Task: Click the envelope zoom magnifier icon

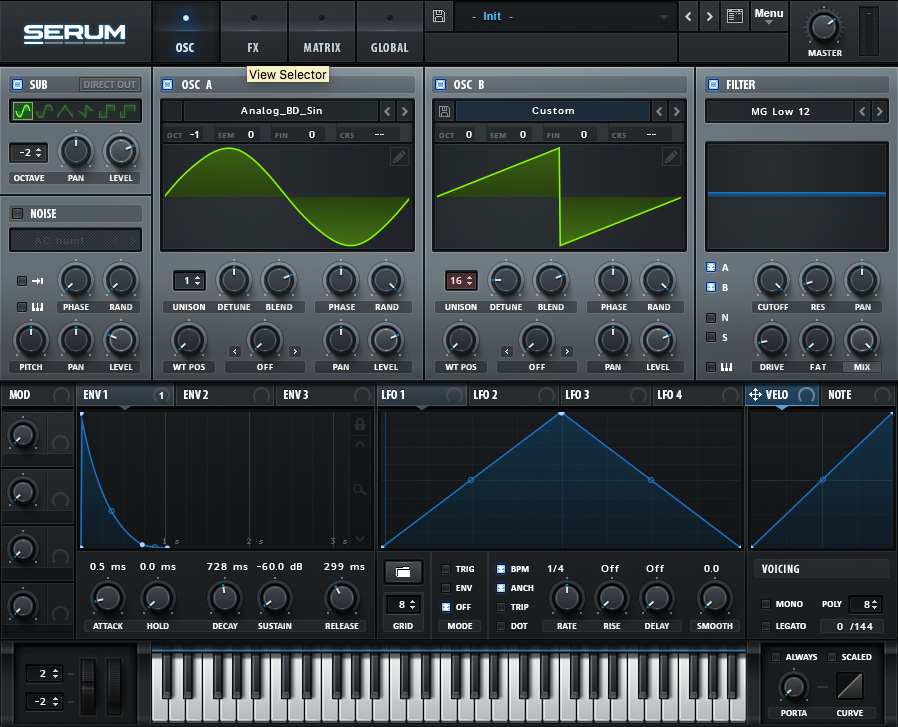Action: point(360,489)
